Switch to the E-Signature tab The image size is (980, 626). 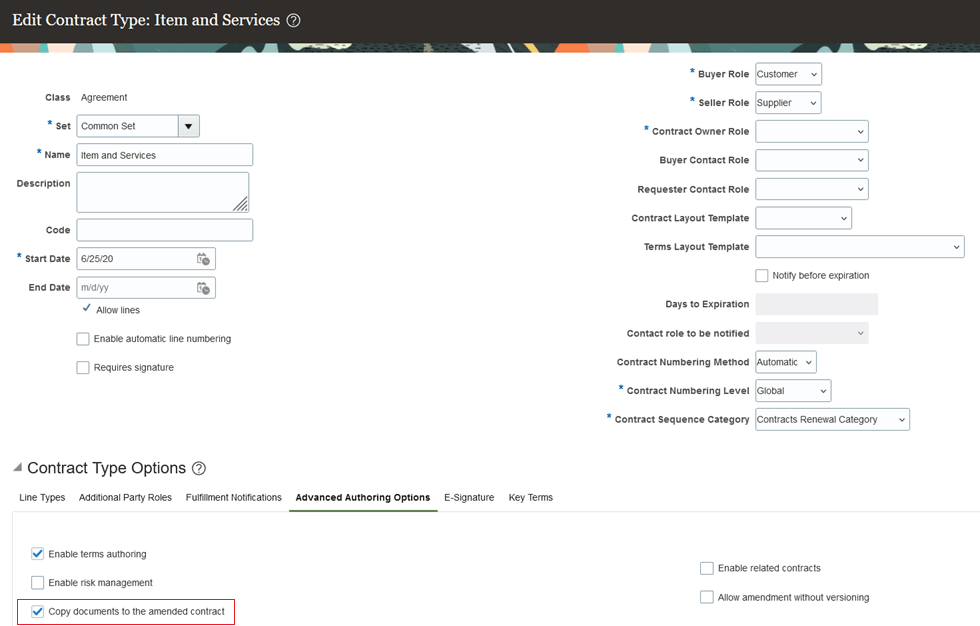click(469, 497)
